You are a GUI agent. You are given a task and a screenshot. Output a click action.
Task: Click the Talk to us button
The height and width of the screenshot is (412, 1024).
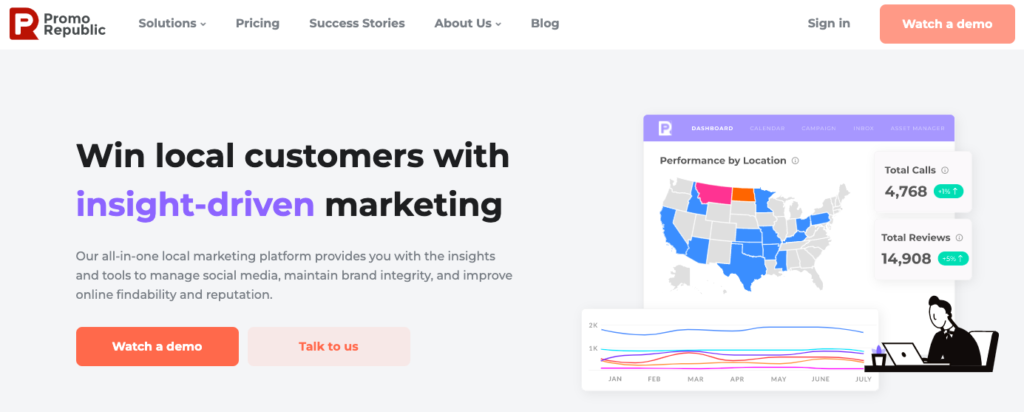[x=328, y=346]
